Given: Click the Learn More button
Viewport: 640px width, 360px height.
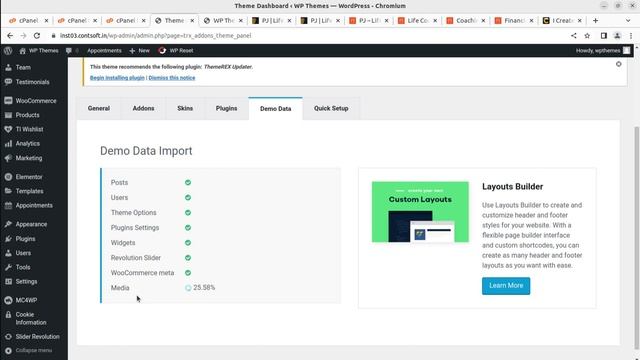Looking at the screenshot, I should click(506, 286).
